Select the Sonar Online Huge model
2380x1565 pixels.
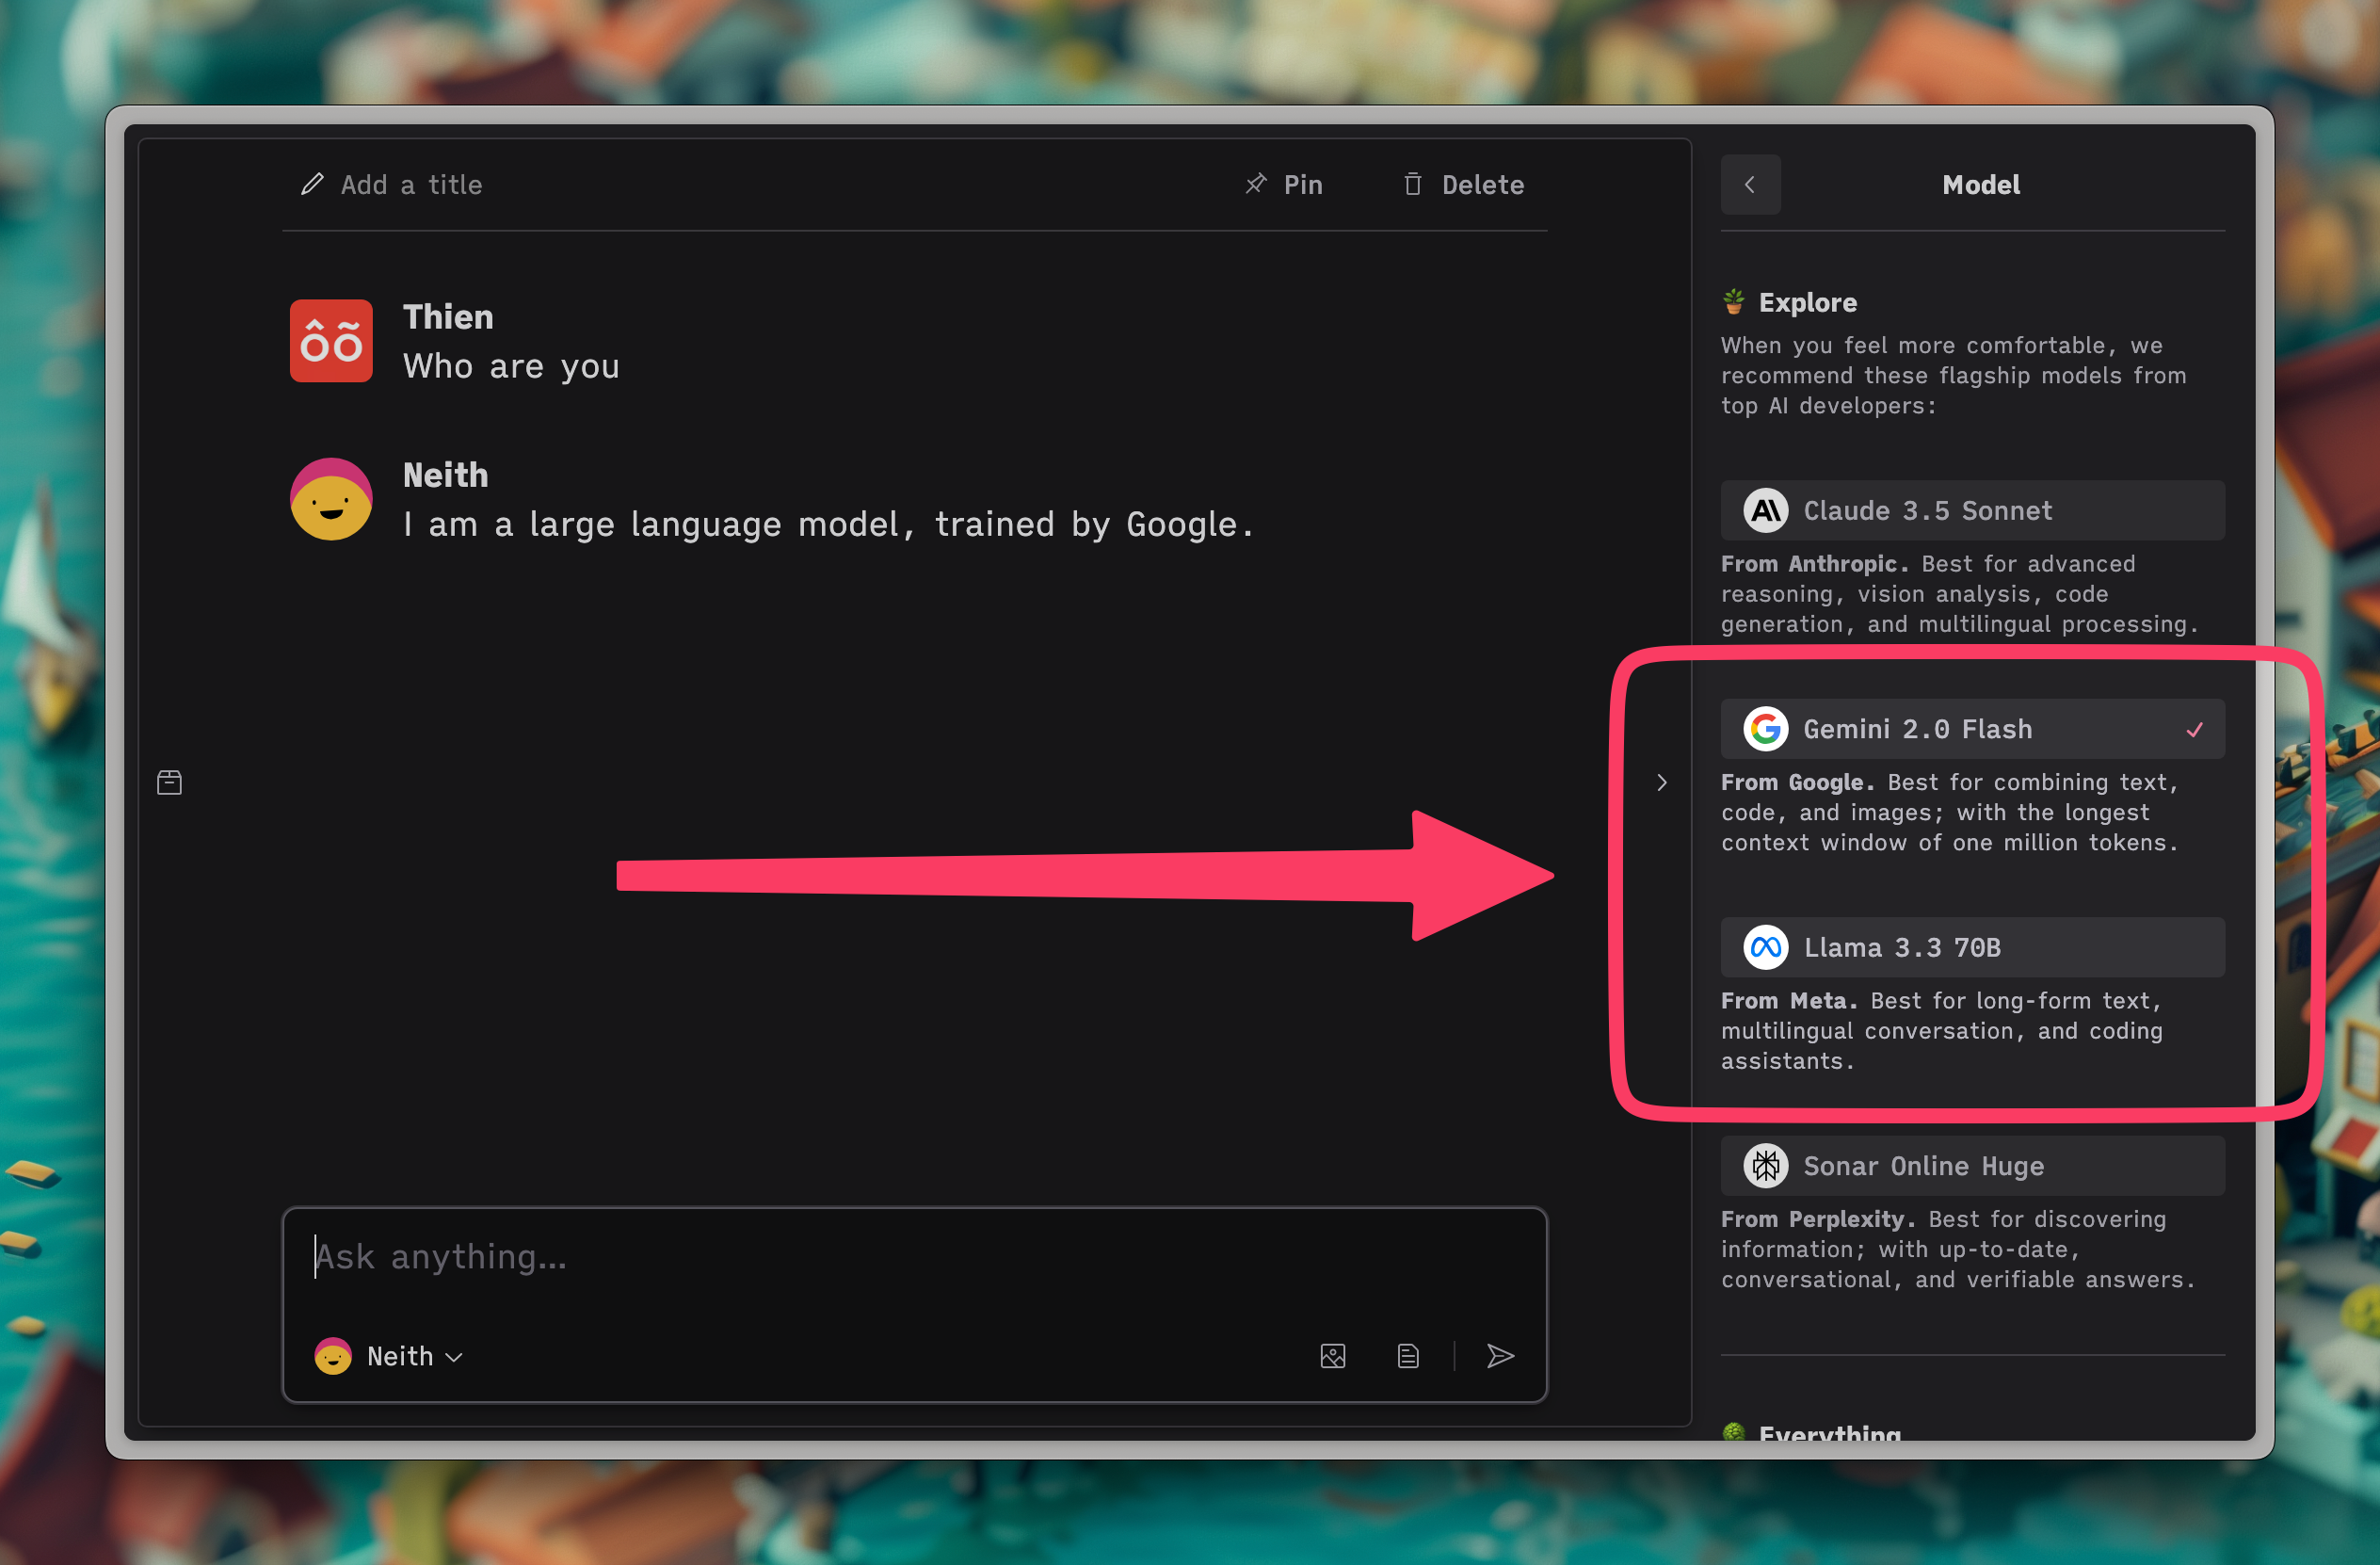point(1972,1166)
